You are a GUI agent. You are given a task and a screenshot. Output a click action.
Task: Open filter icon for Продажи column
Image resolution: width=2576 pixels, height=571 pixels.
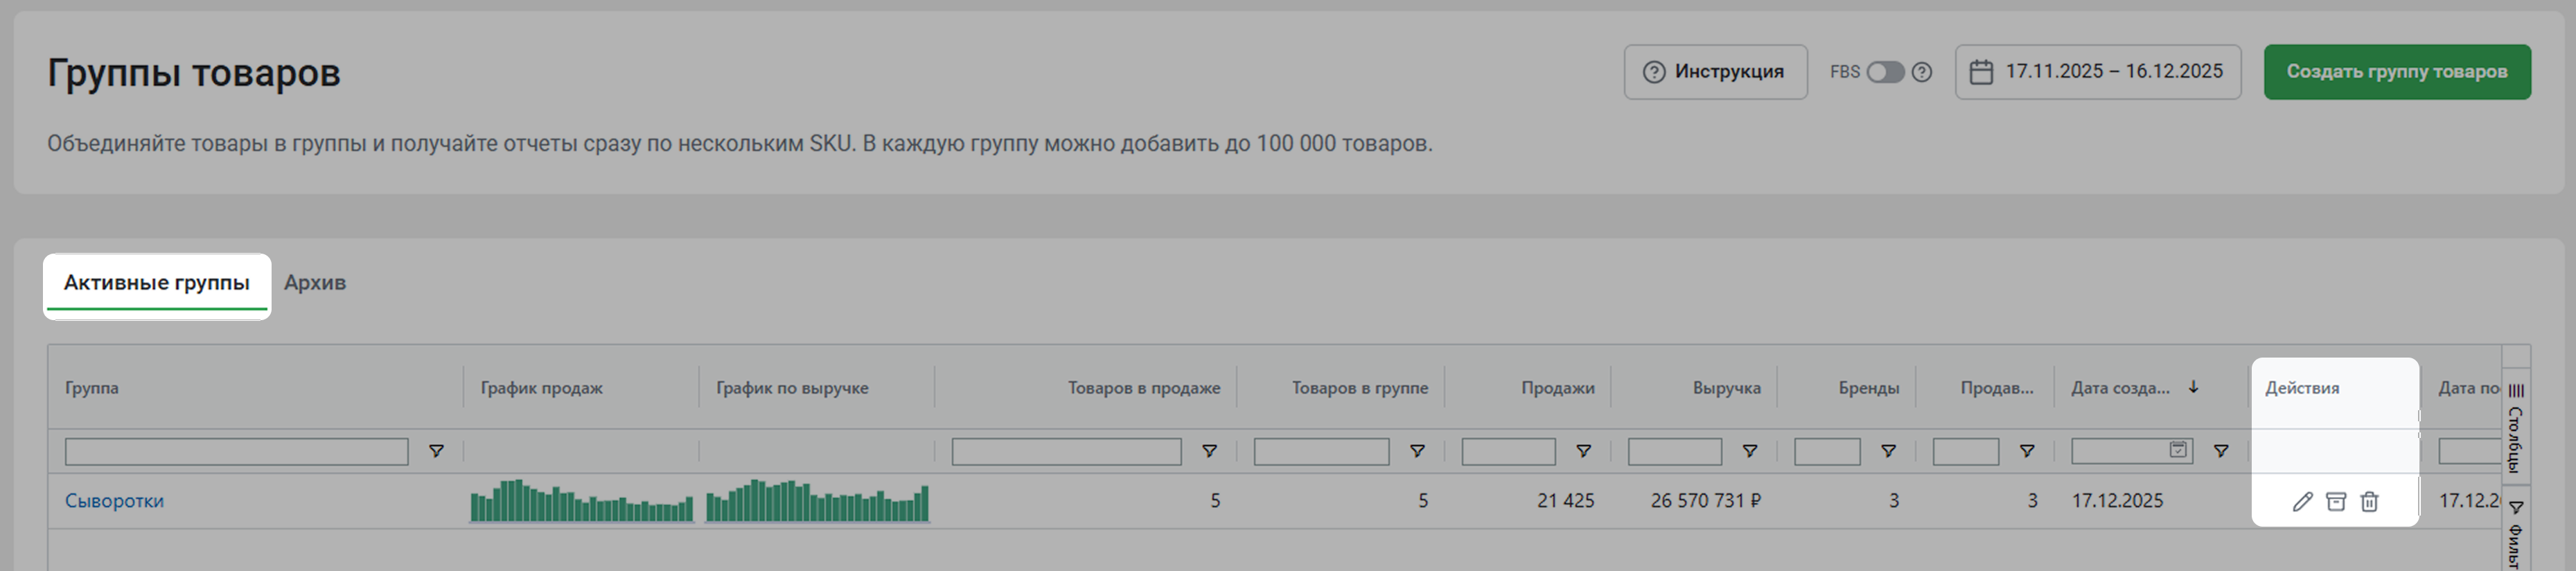[1583, 451]
